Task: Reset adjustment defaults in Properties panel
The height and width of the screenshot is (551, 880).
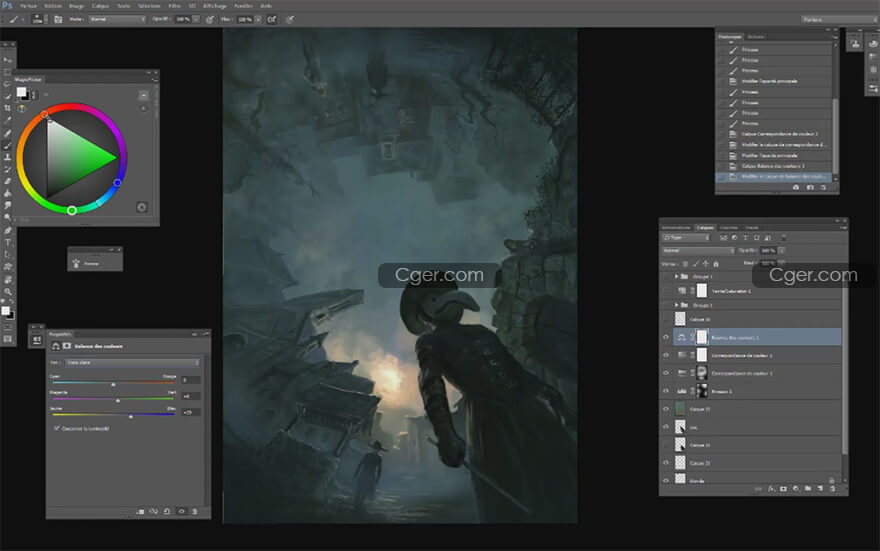Action: coord(167,512)
